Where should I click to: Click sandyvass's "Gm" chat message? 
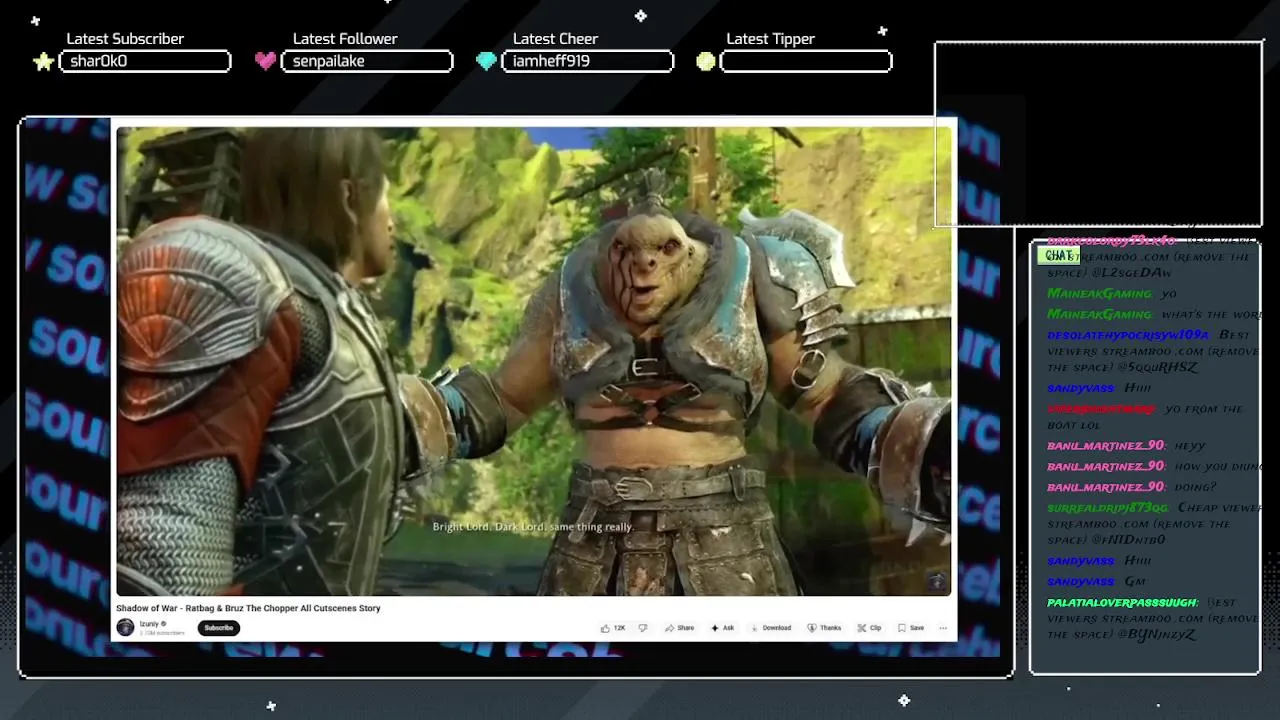point(1134,582)
